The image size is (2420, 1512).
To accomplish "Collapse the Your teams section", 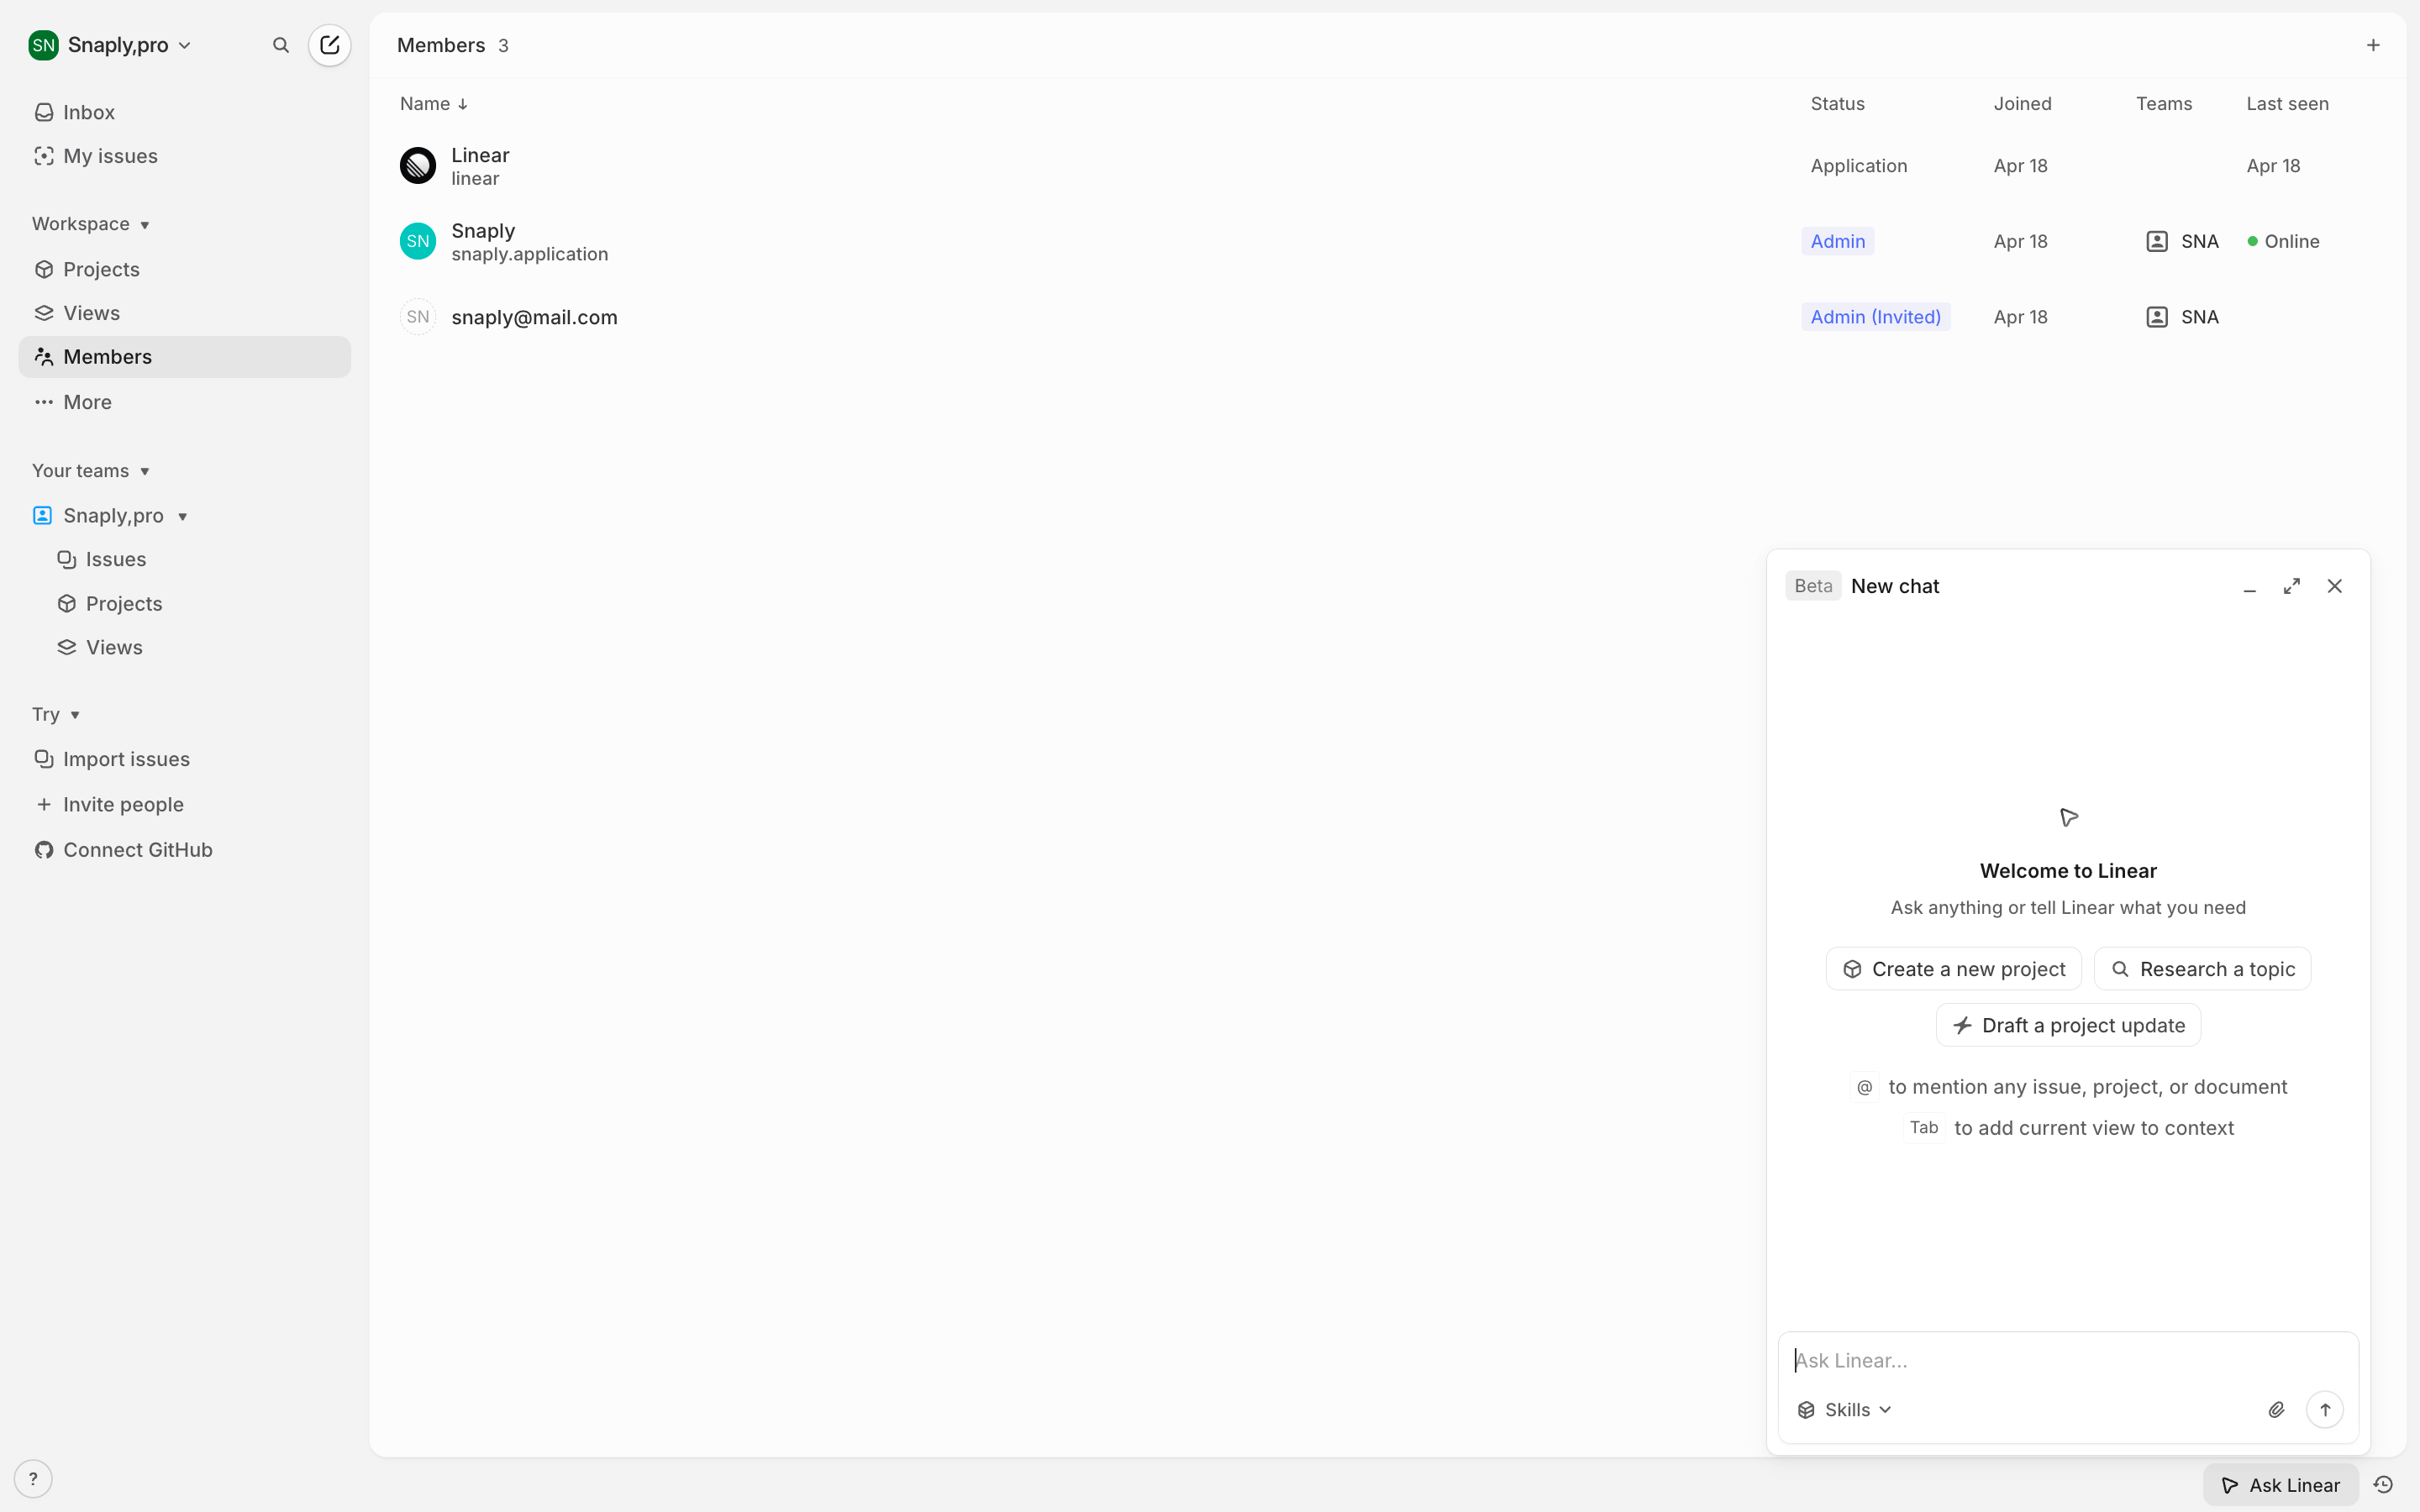I will tap(91, 471).
